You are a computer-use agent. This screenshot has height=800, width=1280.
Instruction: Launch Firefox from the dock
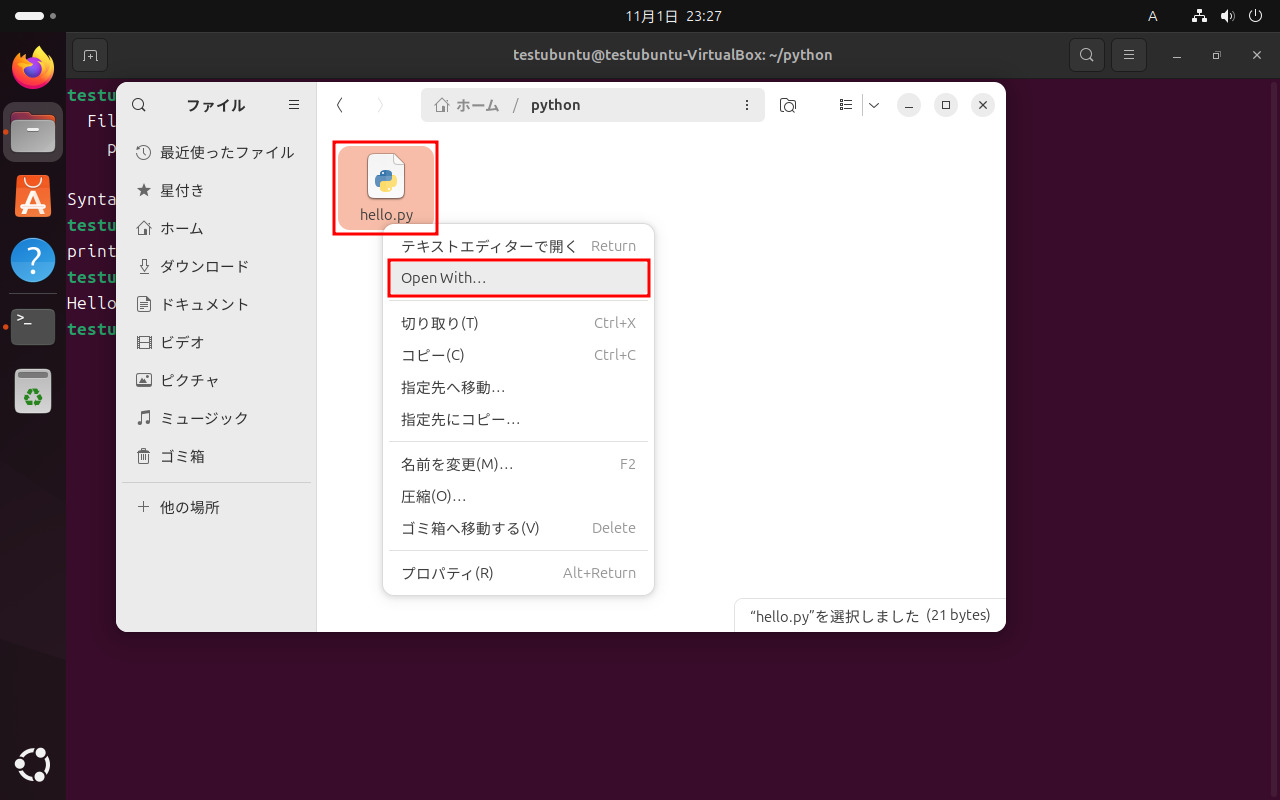click(32, 67)
